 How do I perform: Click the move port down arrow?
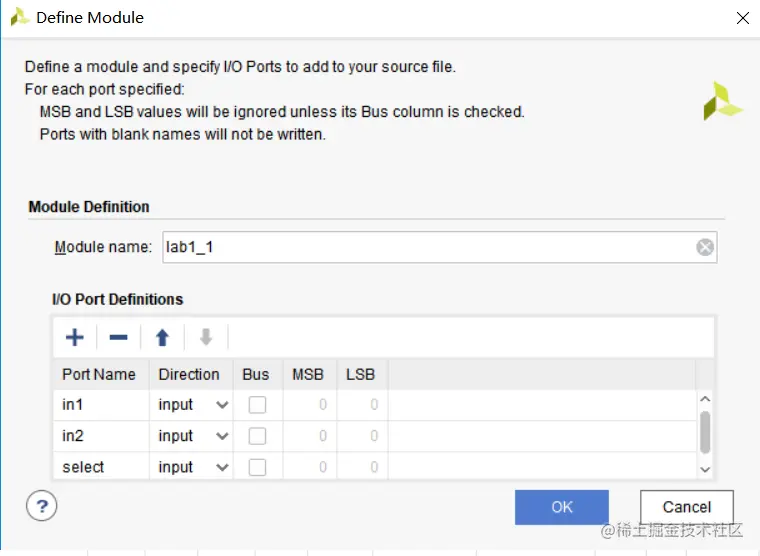click(x=206, y=337)
